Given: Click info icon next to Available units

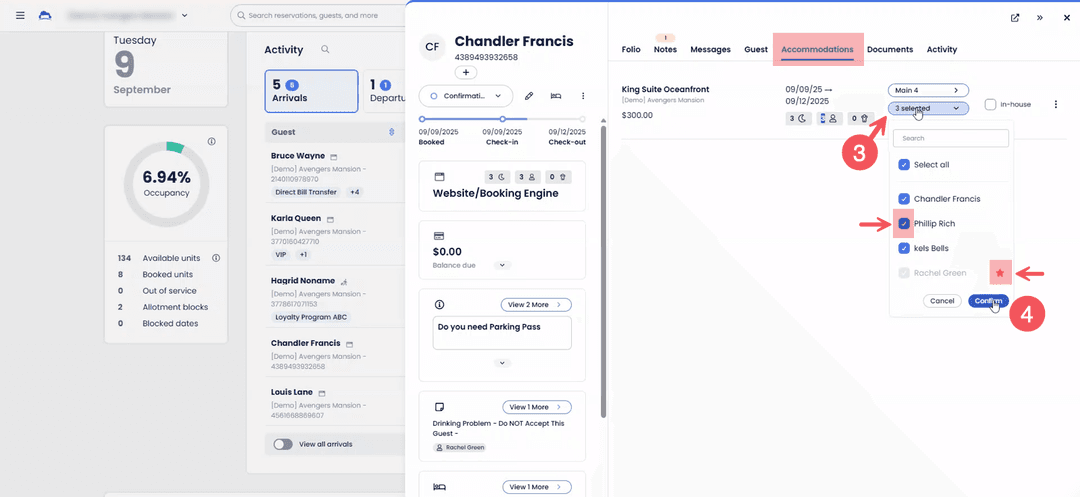Looking at the screenshot, I should 216,258.
